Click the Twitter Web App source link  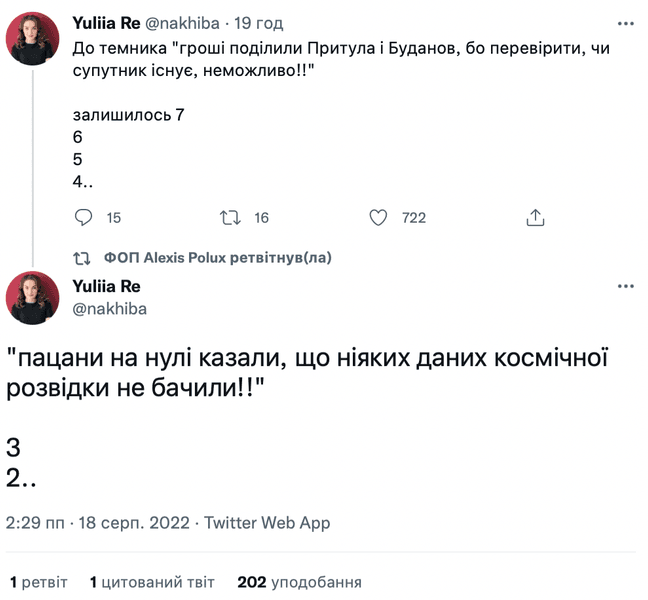coord(267,522)
